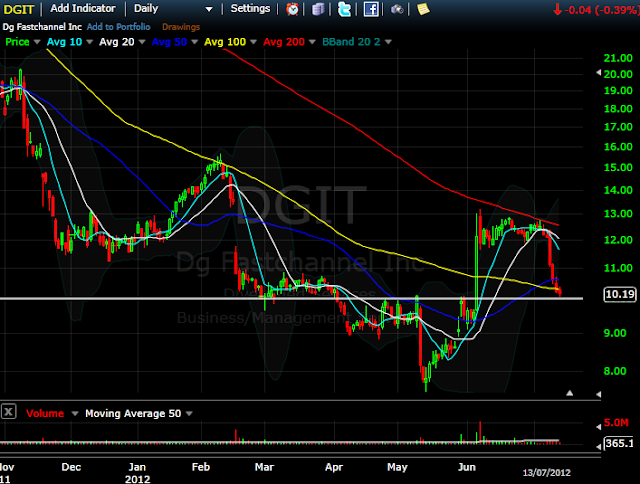The height and width of the screenshot is (484, 640).
Task: Click the 5.0M volume scale label
Action: tap(616, 423)
